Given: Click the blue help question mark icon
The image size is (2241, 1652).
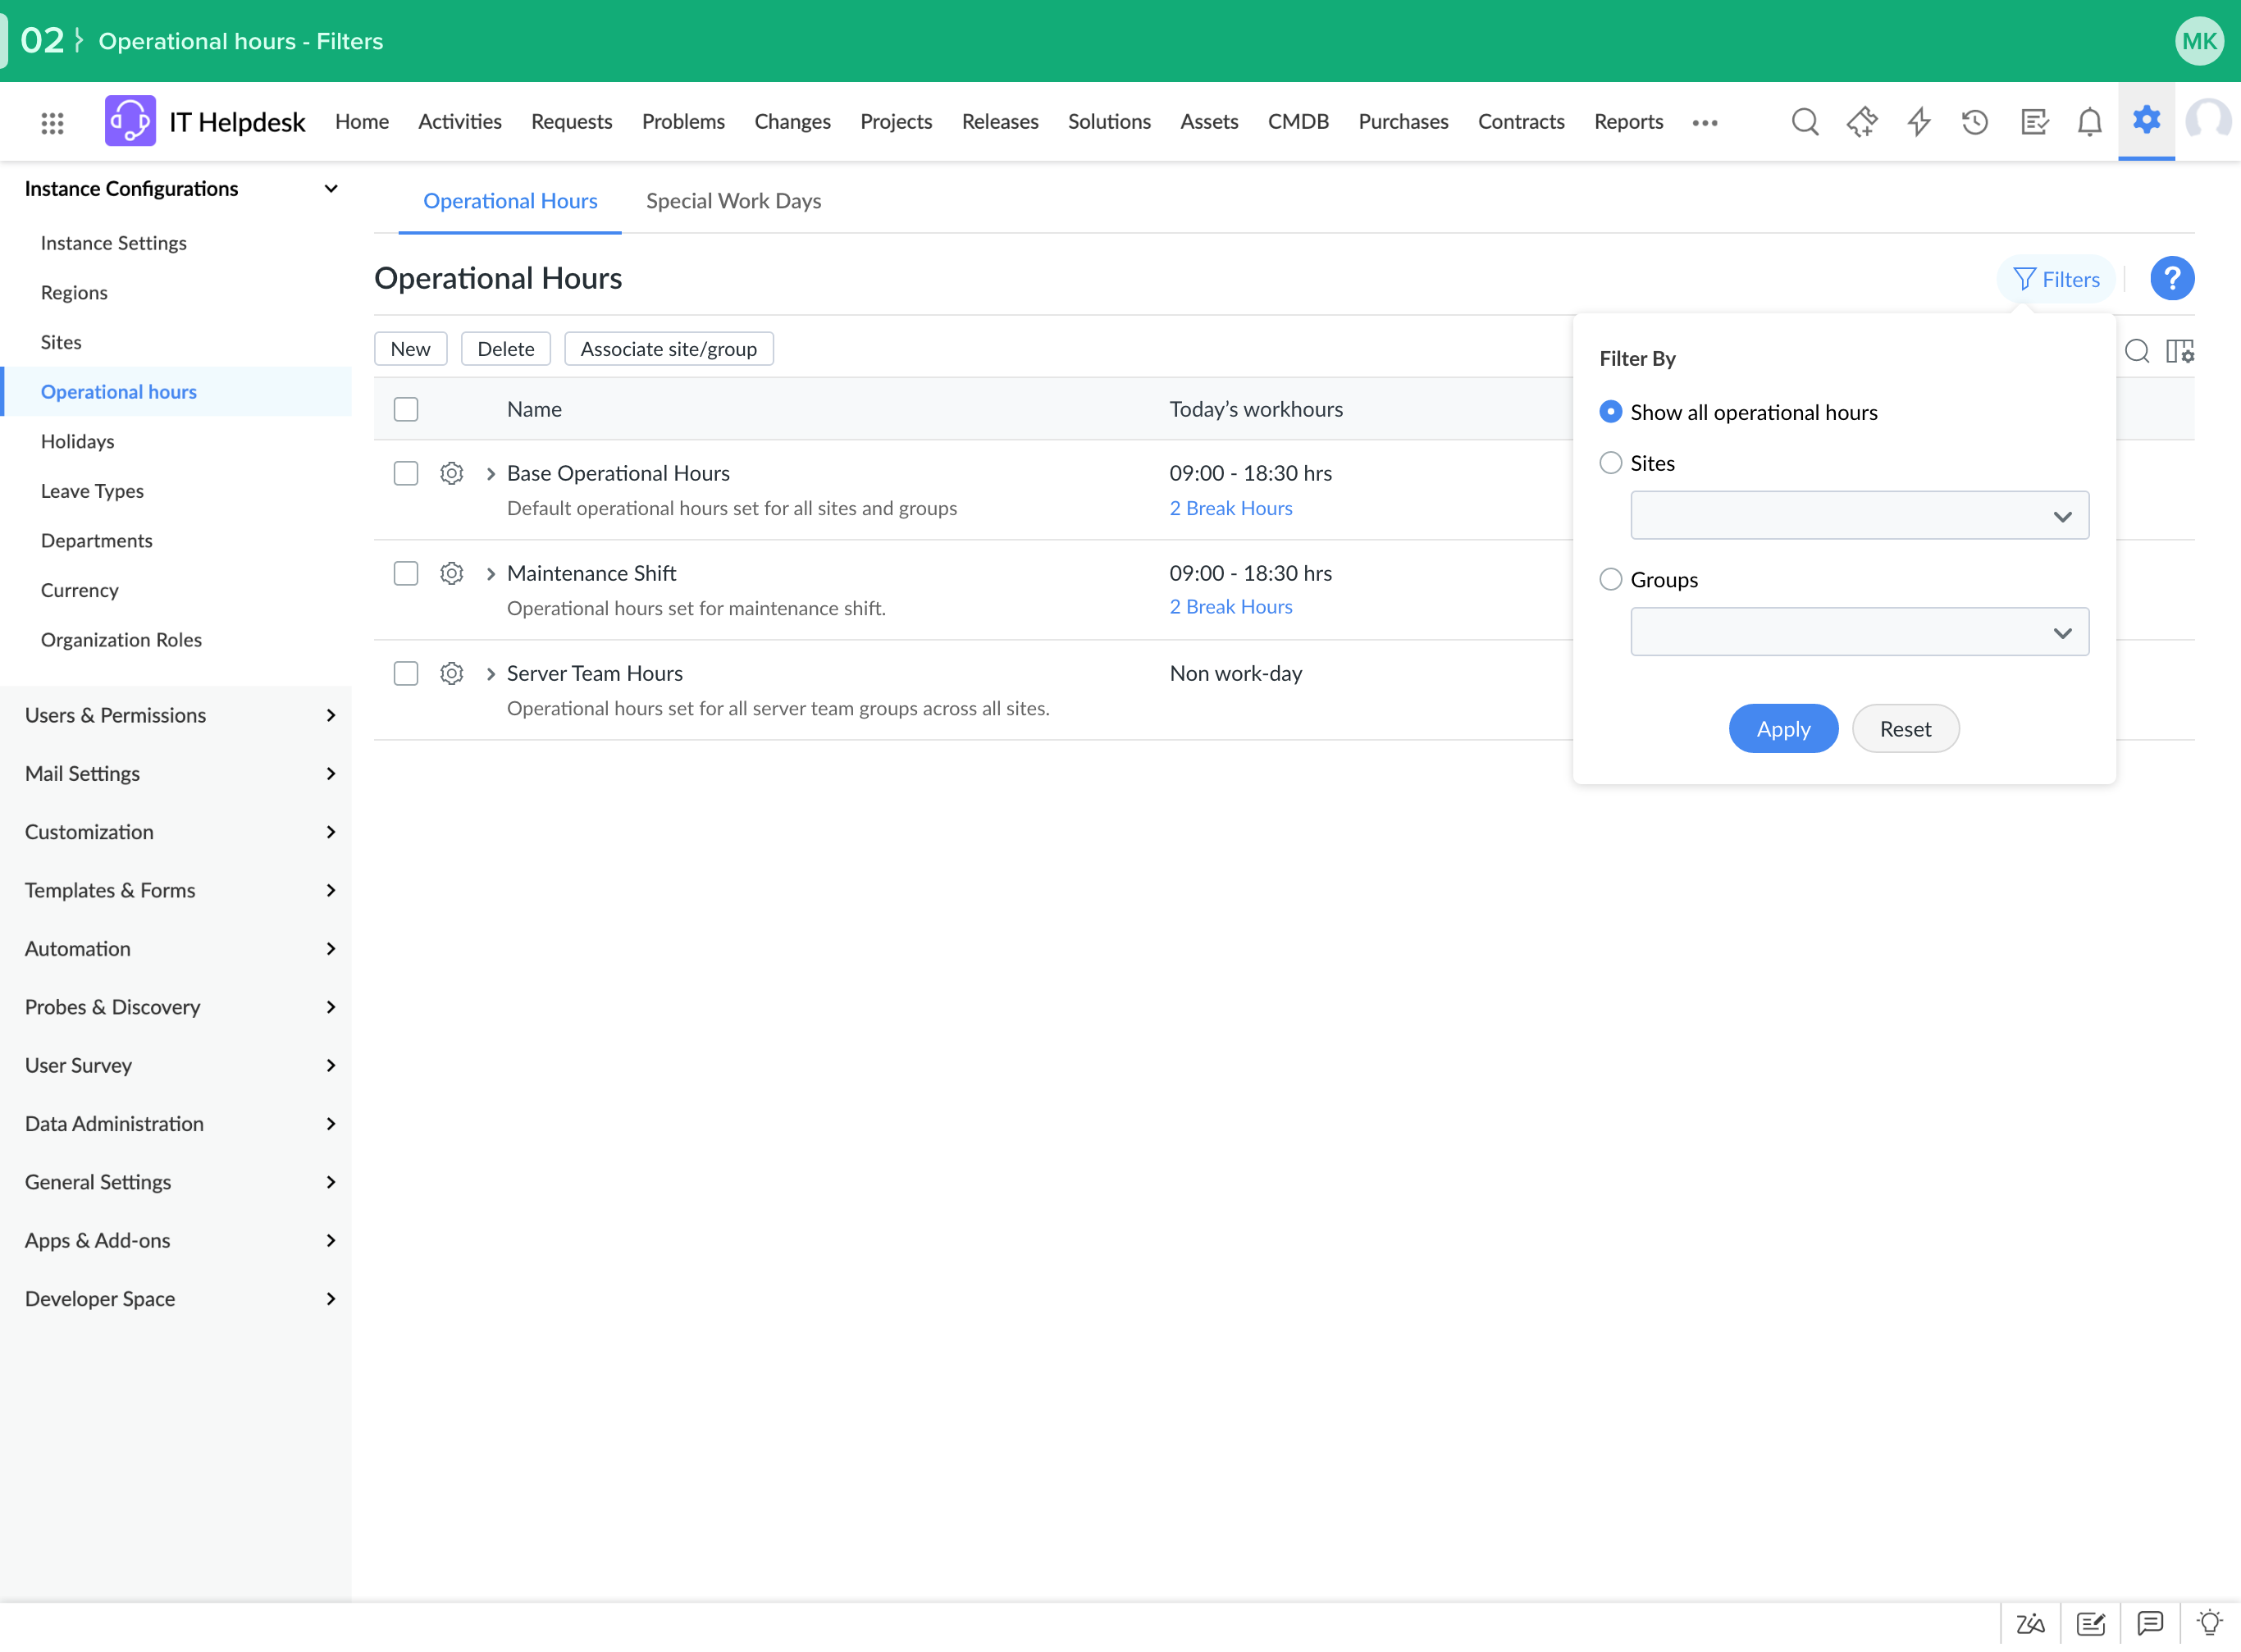Looking at the screenshot, I should [x=2171, y=279].
